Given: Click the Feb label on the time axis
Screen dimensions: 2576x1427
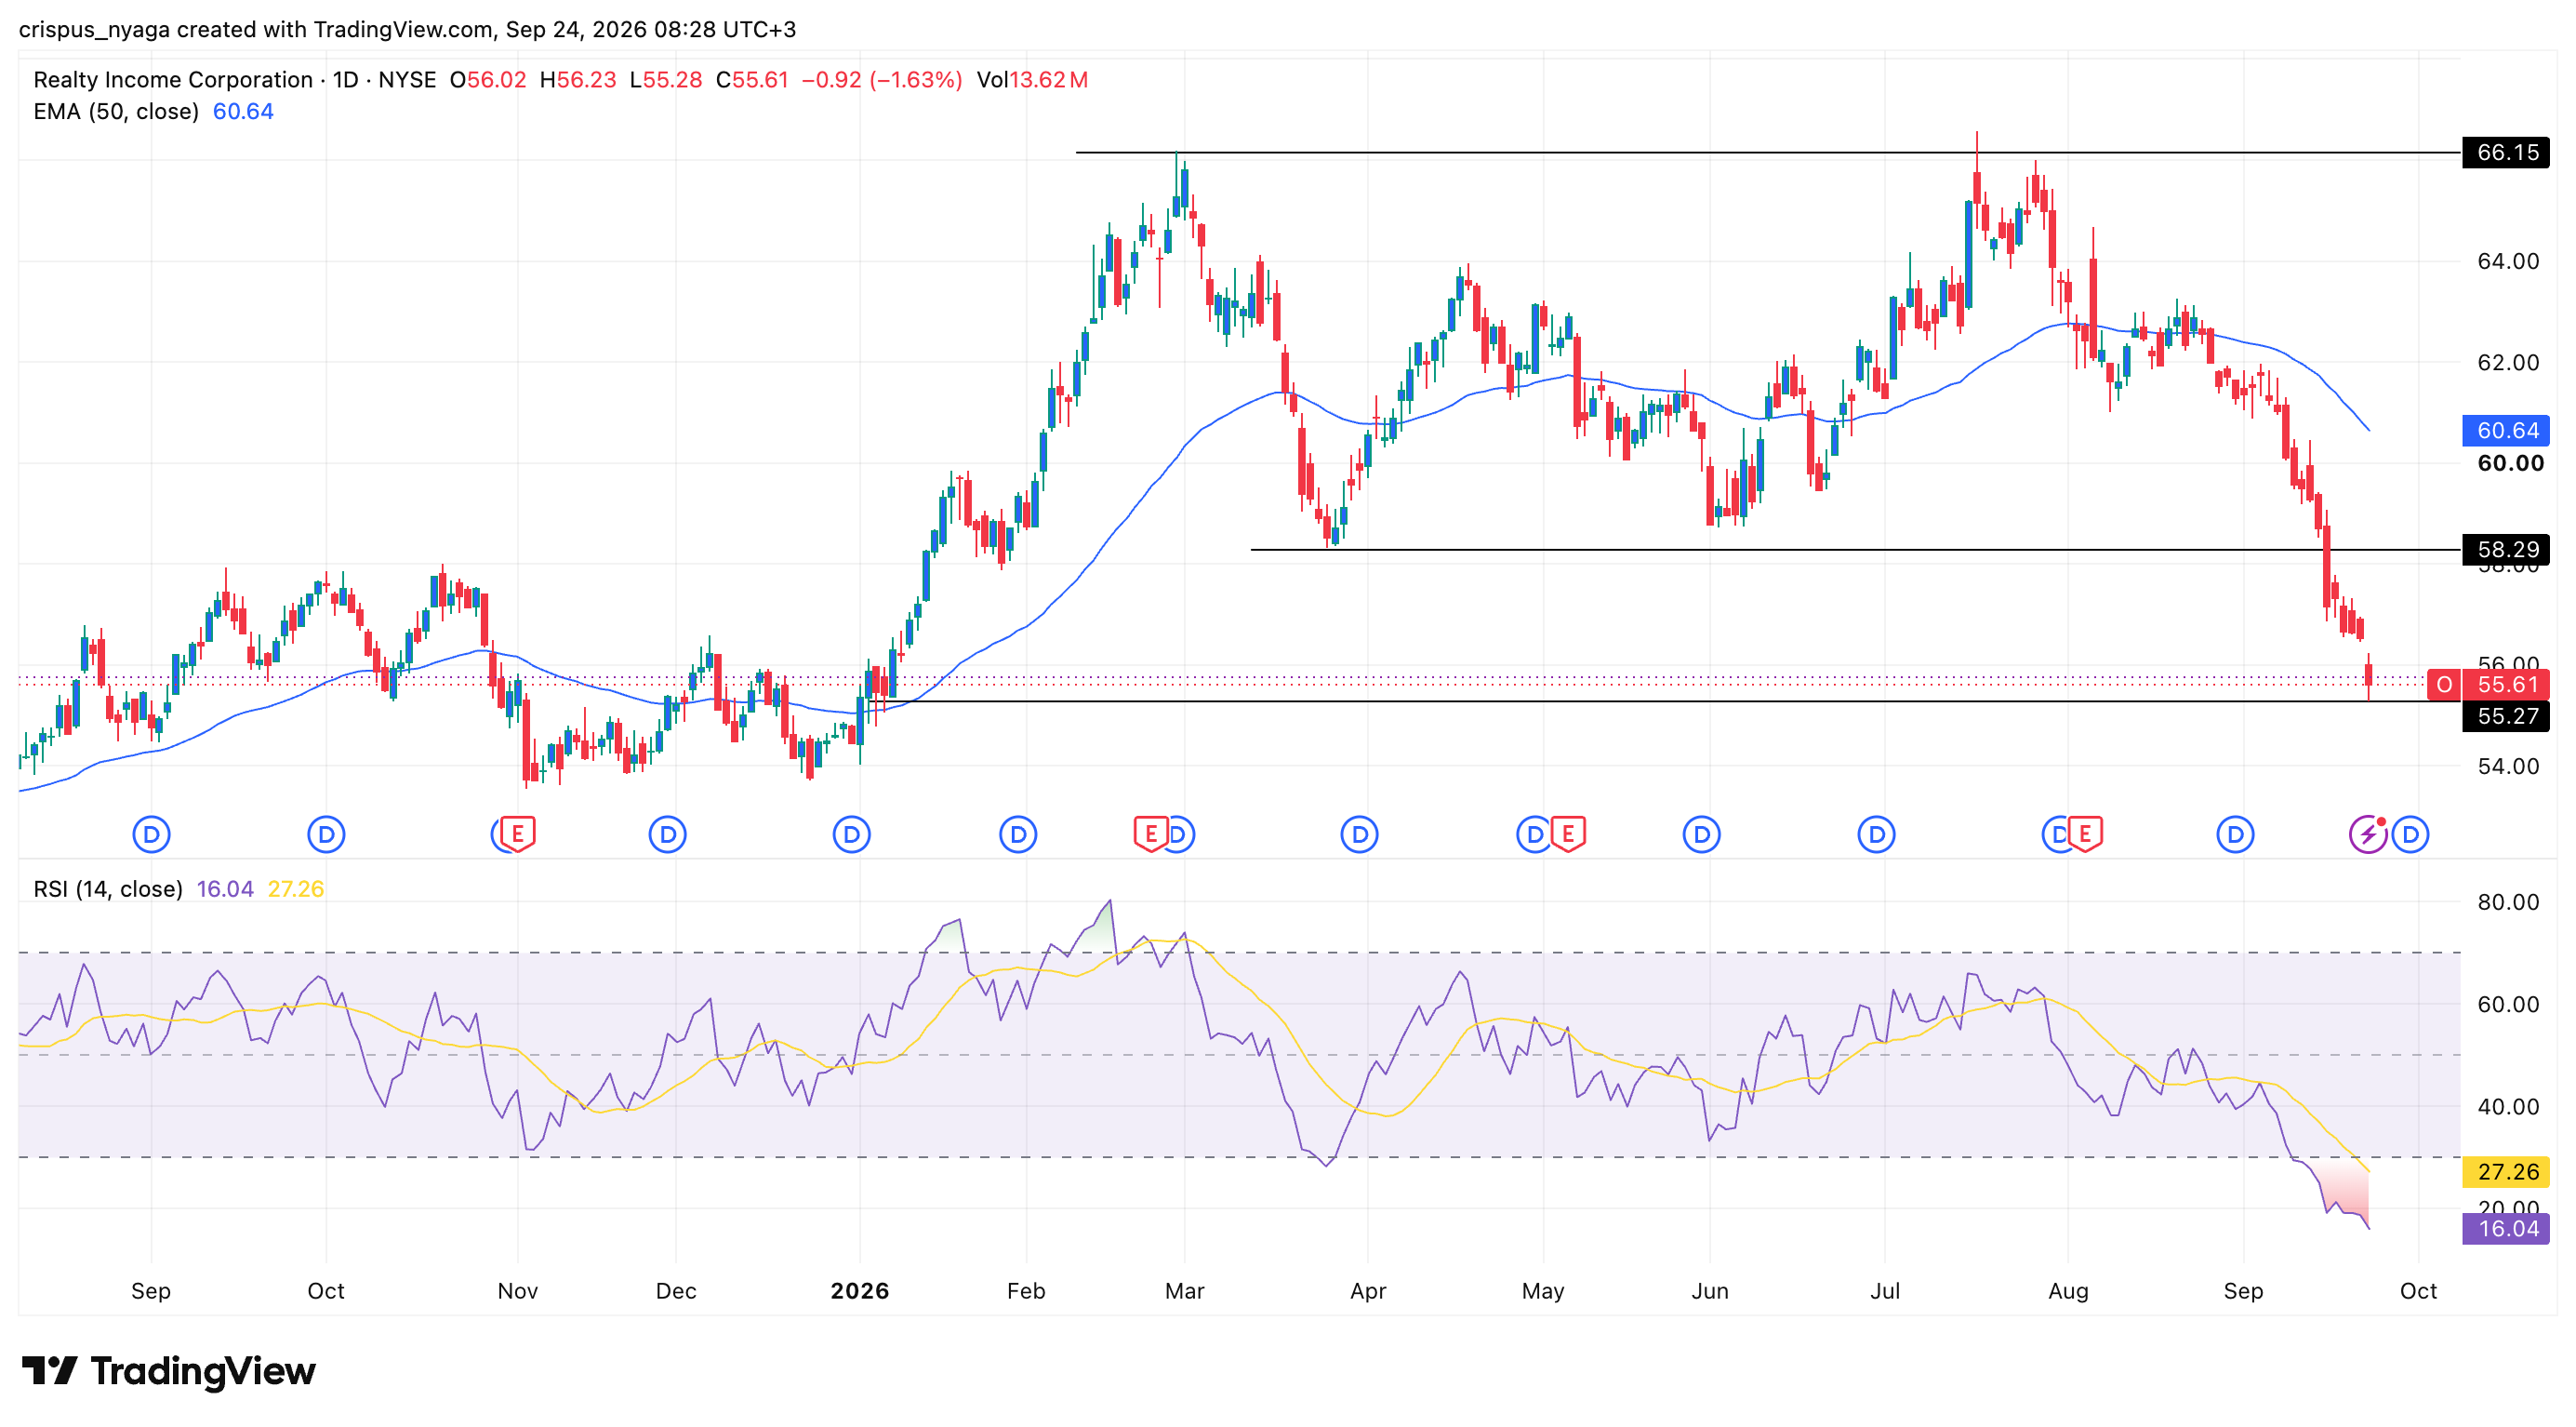Looking at the screenshot, I should [x=1026, y=1292].
